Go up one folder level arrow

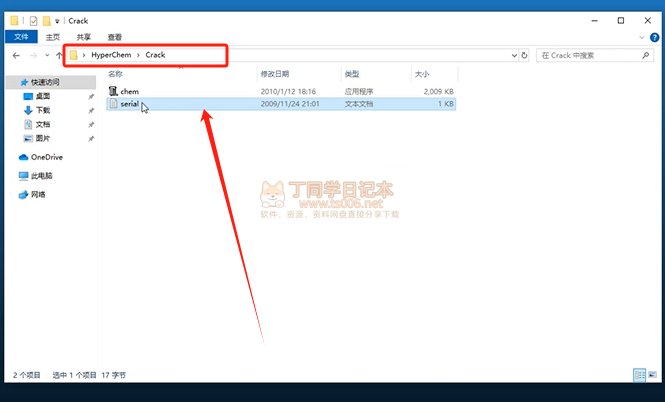59,56
